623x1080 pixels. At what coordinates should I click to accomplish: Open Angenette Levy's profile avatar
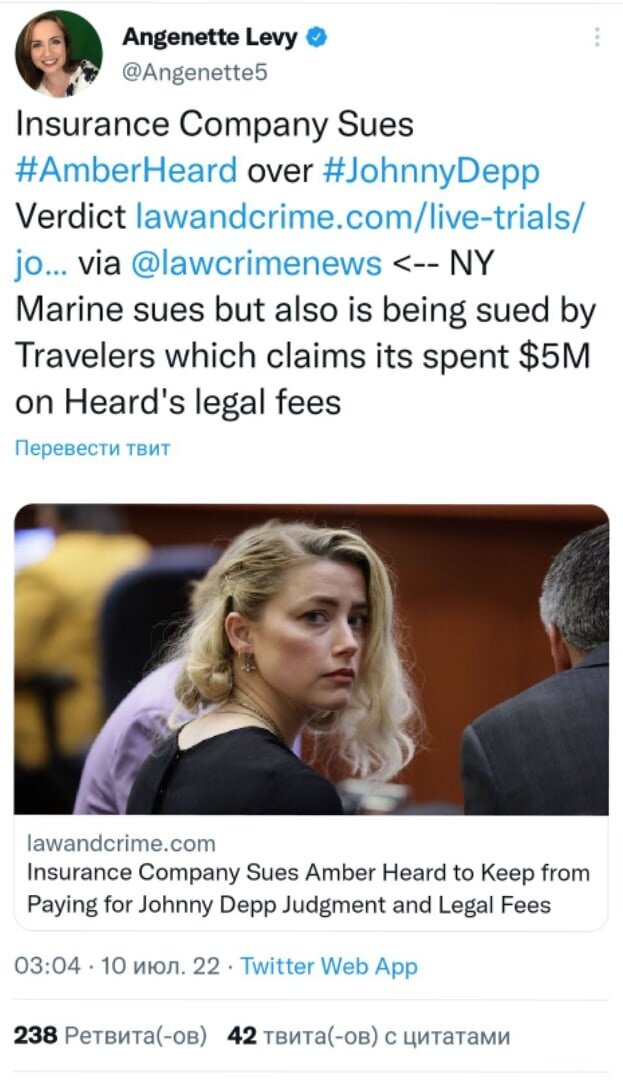point(59,54)
